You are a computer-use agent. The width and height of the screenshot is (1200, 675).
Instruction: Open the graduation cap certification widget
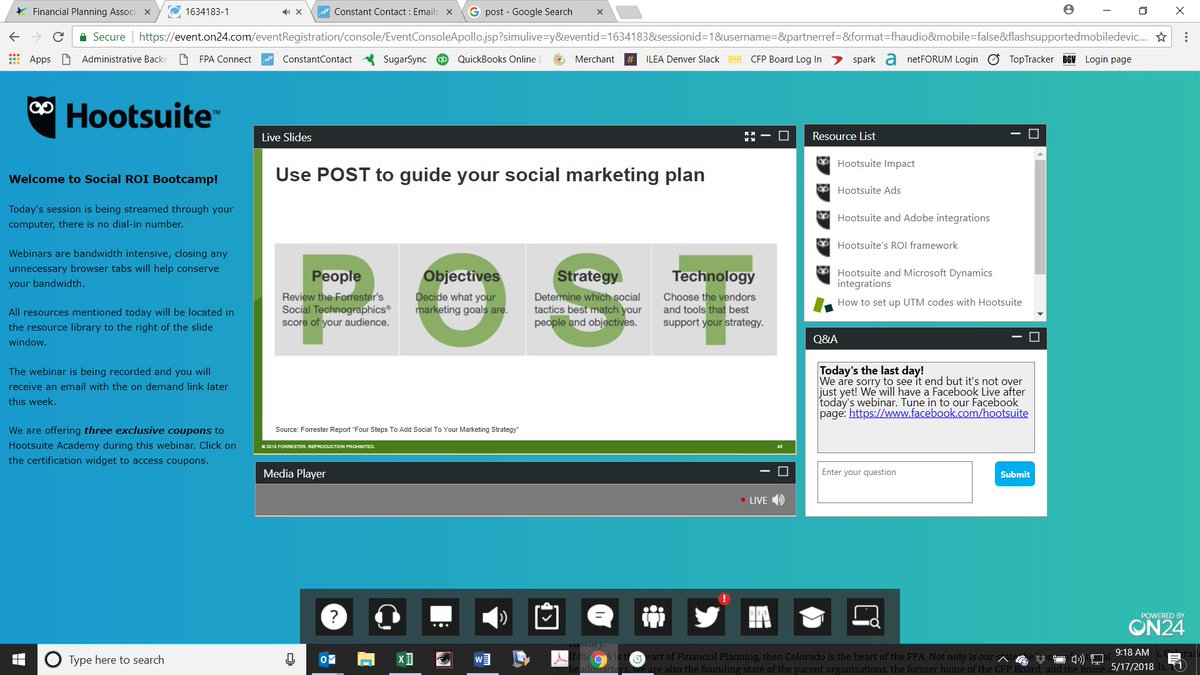(813, 617)
